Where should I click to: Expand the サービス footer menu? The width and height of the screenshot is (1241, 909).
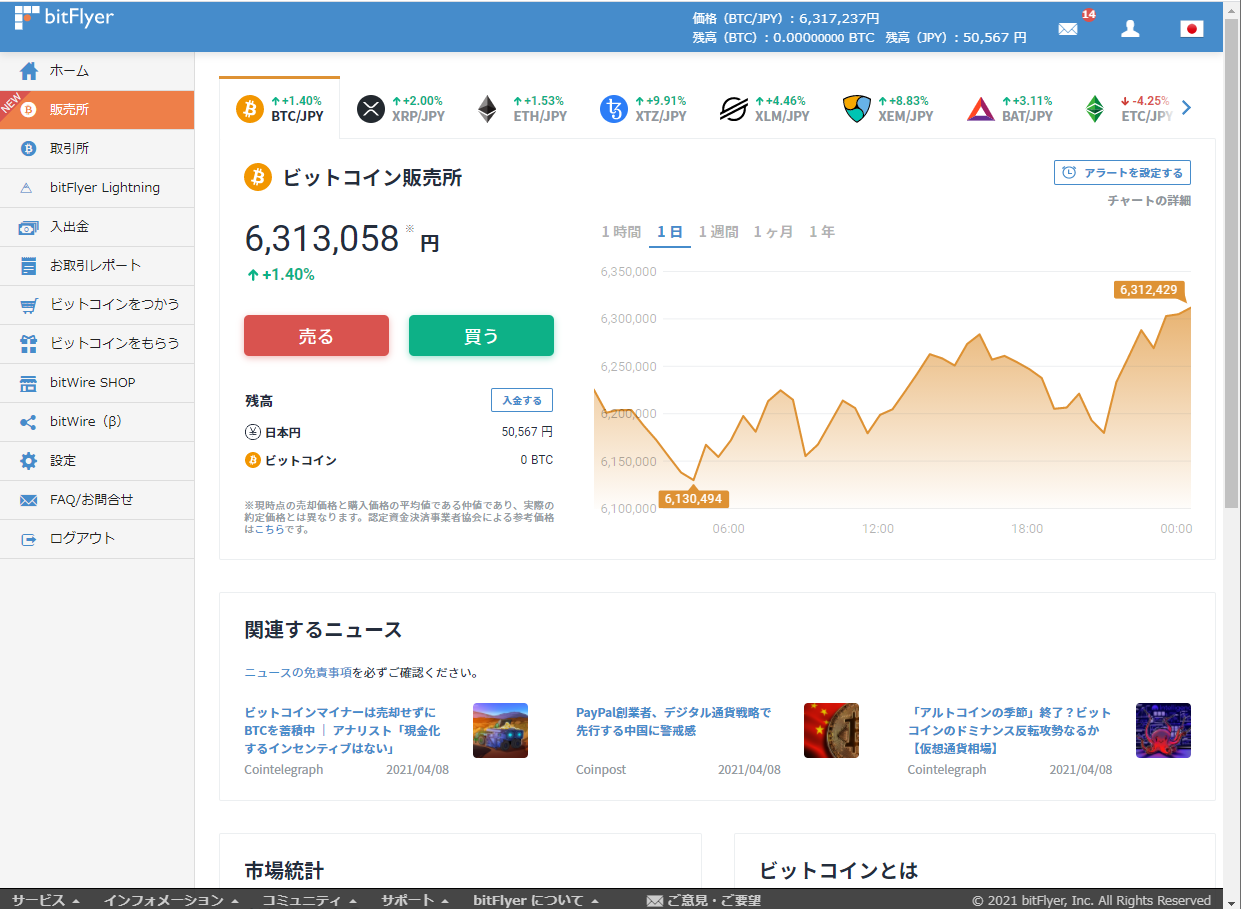(46, 900)
